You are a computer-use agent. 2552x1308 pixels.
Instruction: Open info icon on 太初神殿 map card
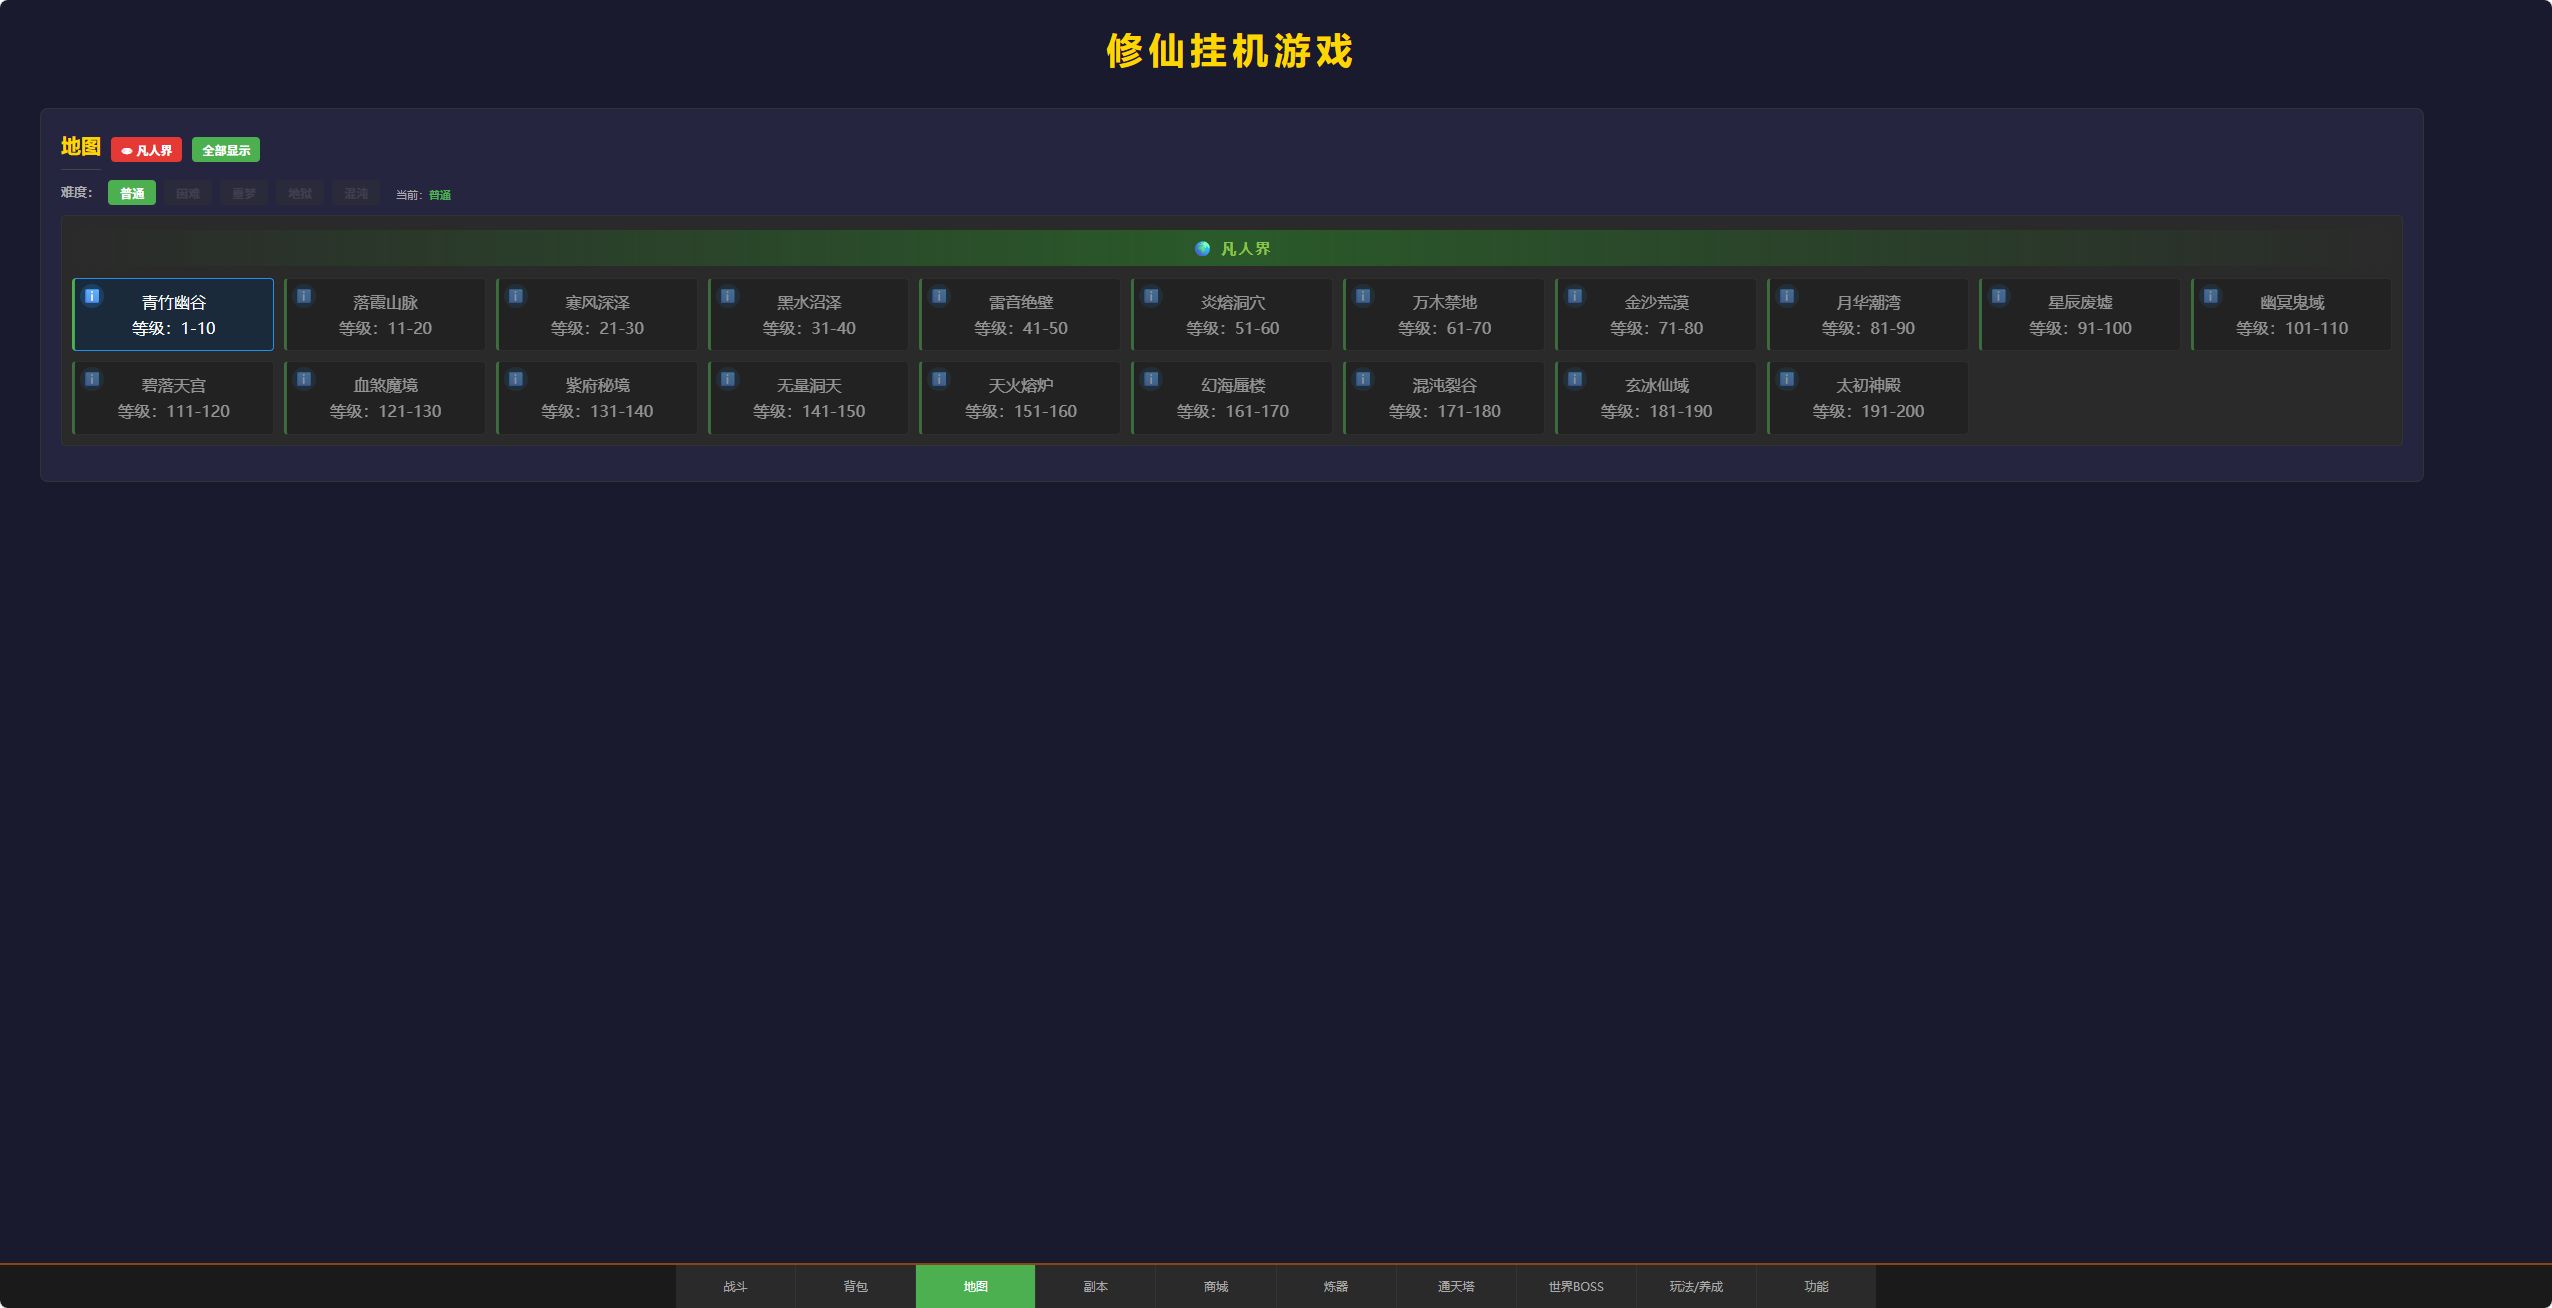tap(1787, 379)
